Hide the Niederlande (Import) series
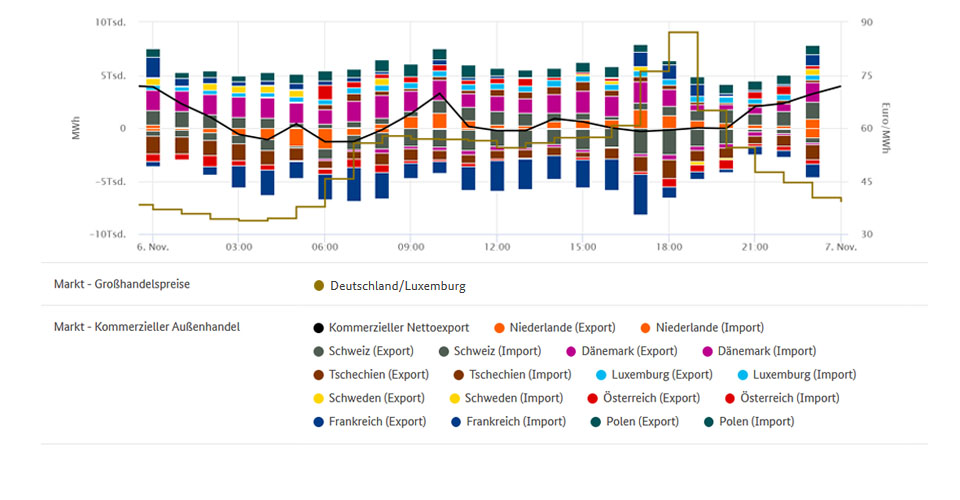 click(x=702, y=327)
